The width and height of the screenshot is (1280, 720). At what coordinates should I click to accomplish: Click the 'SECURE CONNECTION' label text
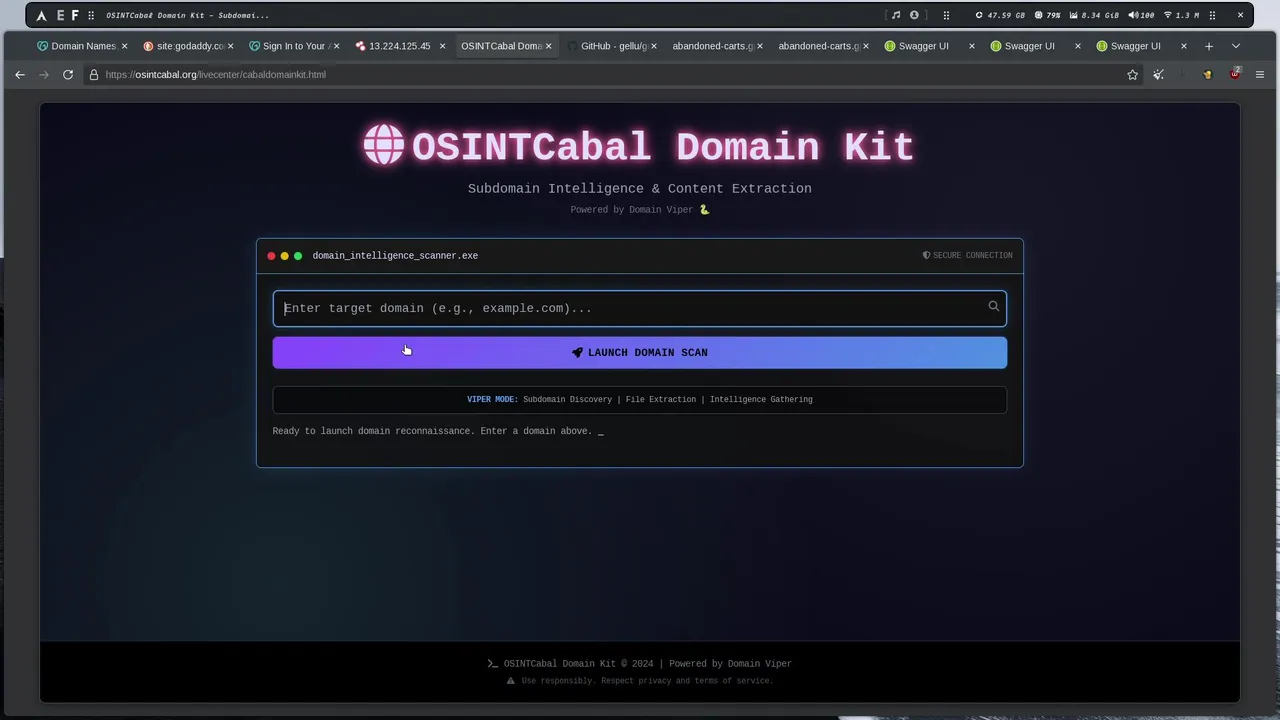(x=973, y=256)
